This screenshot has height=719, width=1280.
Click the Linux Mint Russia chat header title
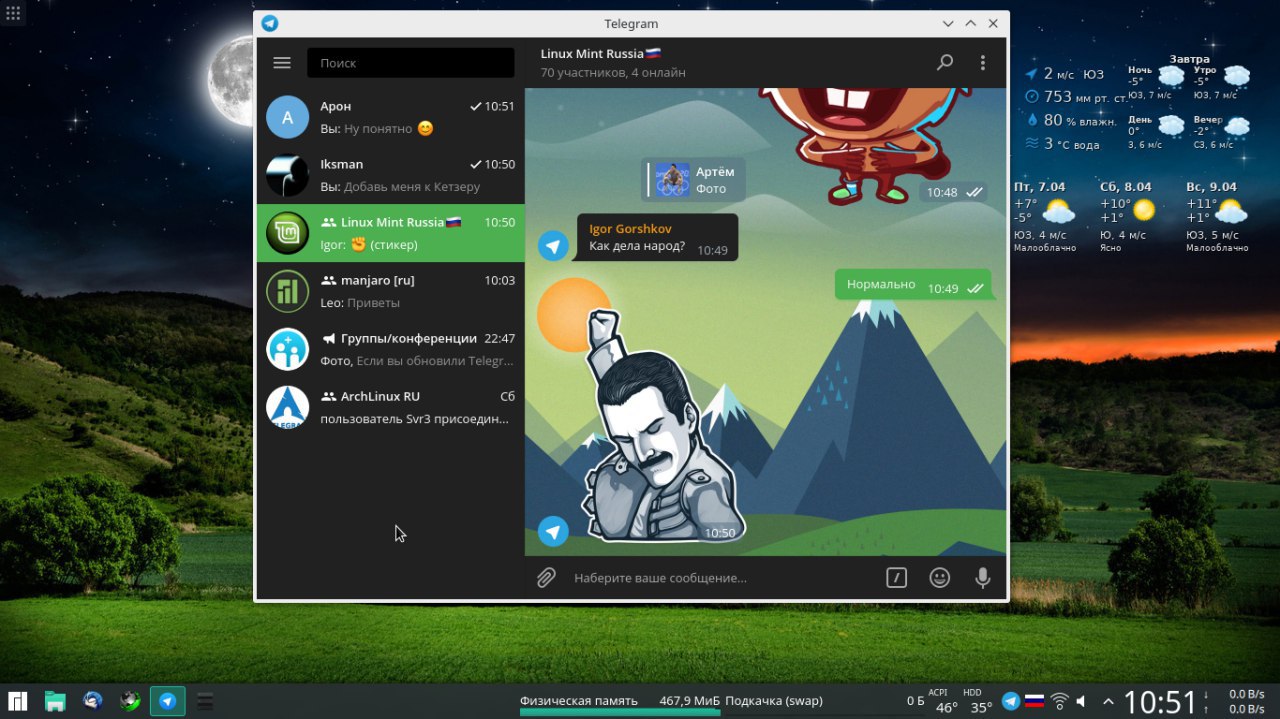click(x=601, y=54)
